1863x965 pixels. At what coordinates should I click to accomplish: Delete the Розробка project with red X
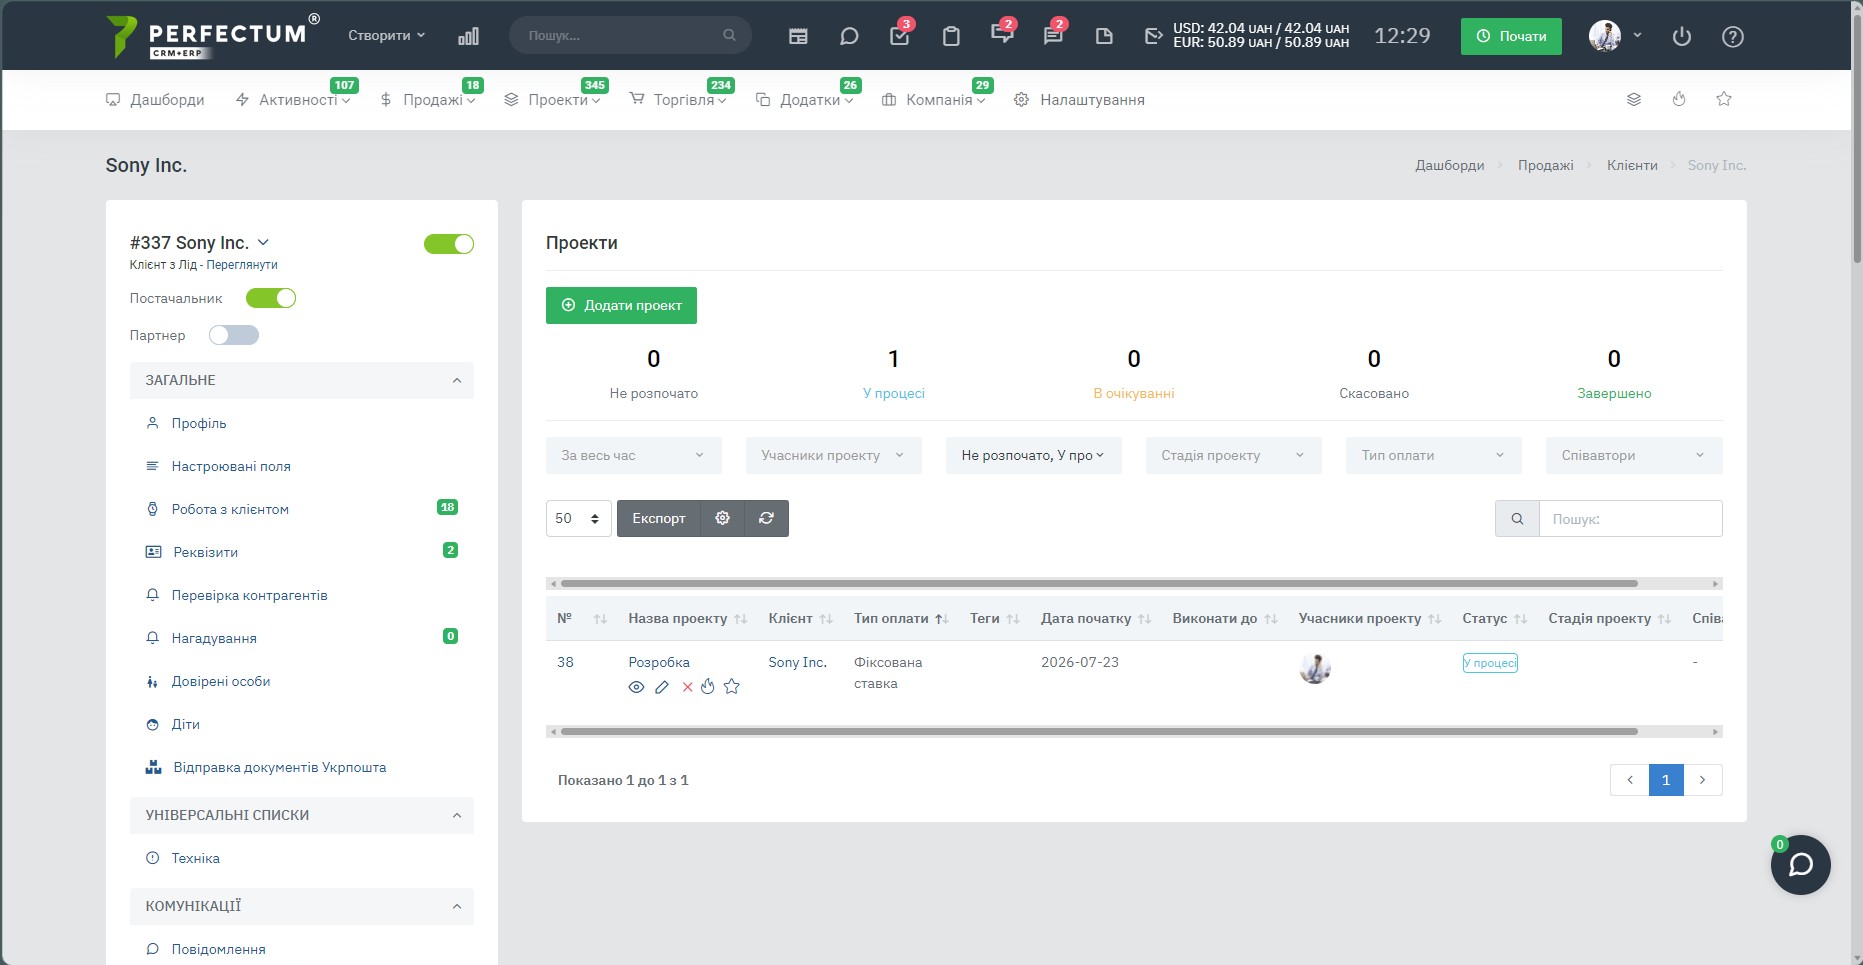[687, 687]
